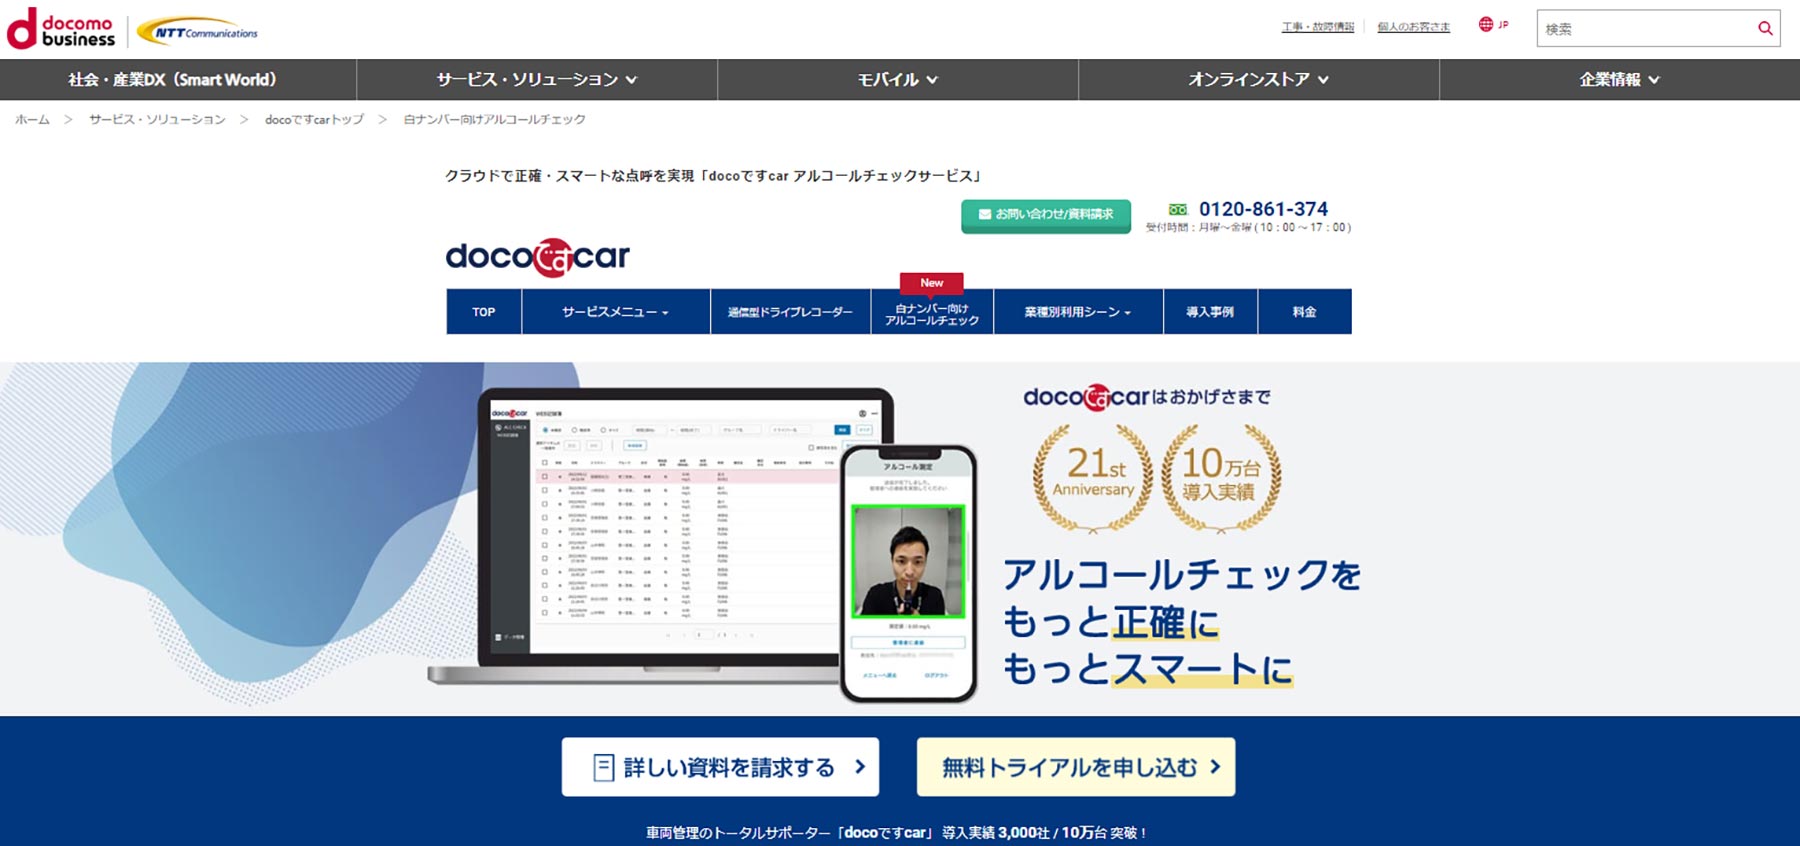
Task: Expand サービスメニュー dropdown tab
Action: tap(616, 312)
